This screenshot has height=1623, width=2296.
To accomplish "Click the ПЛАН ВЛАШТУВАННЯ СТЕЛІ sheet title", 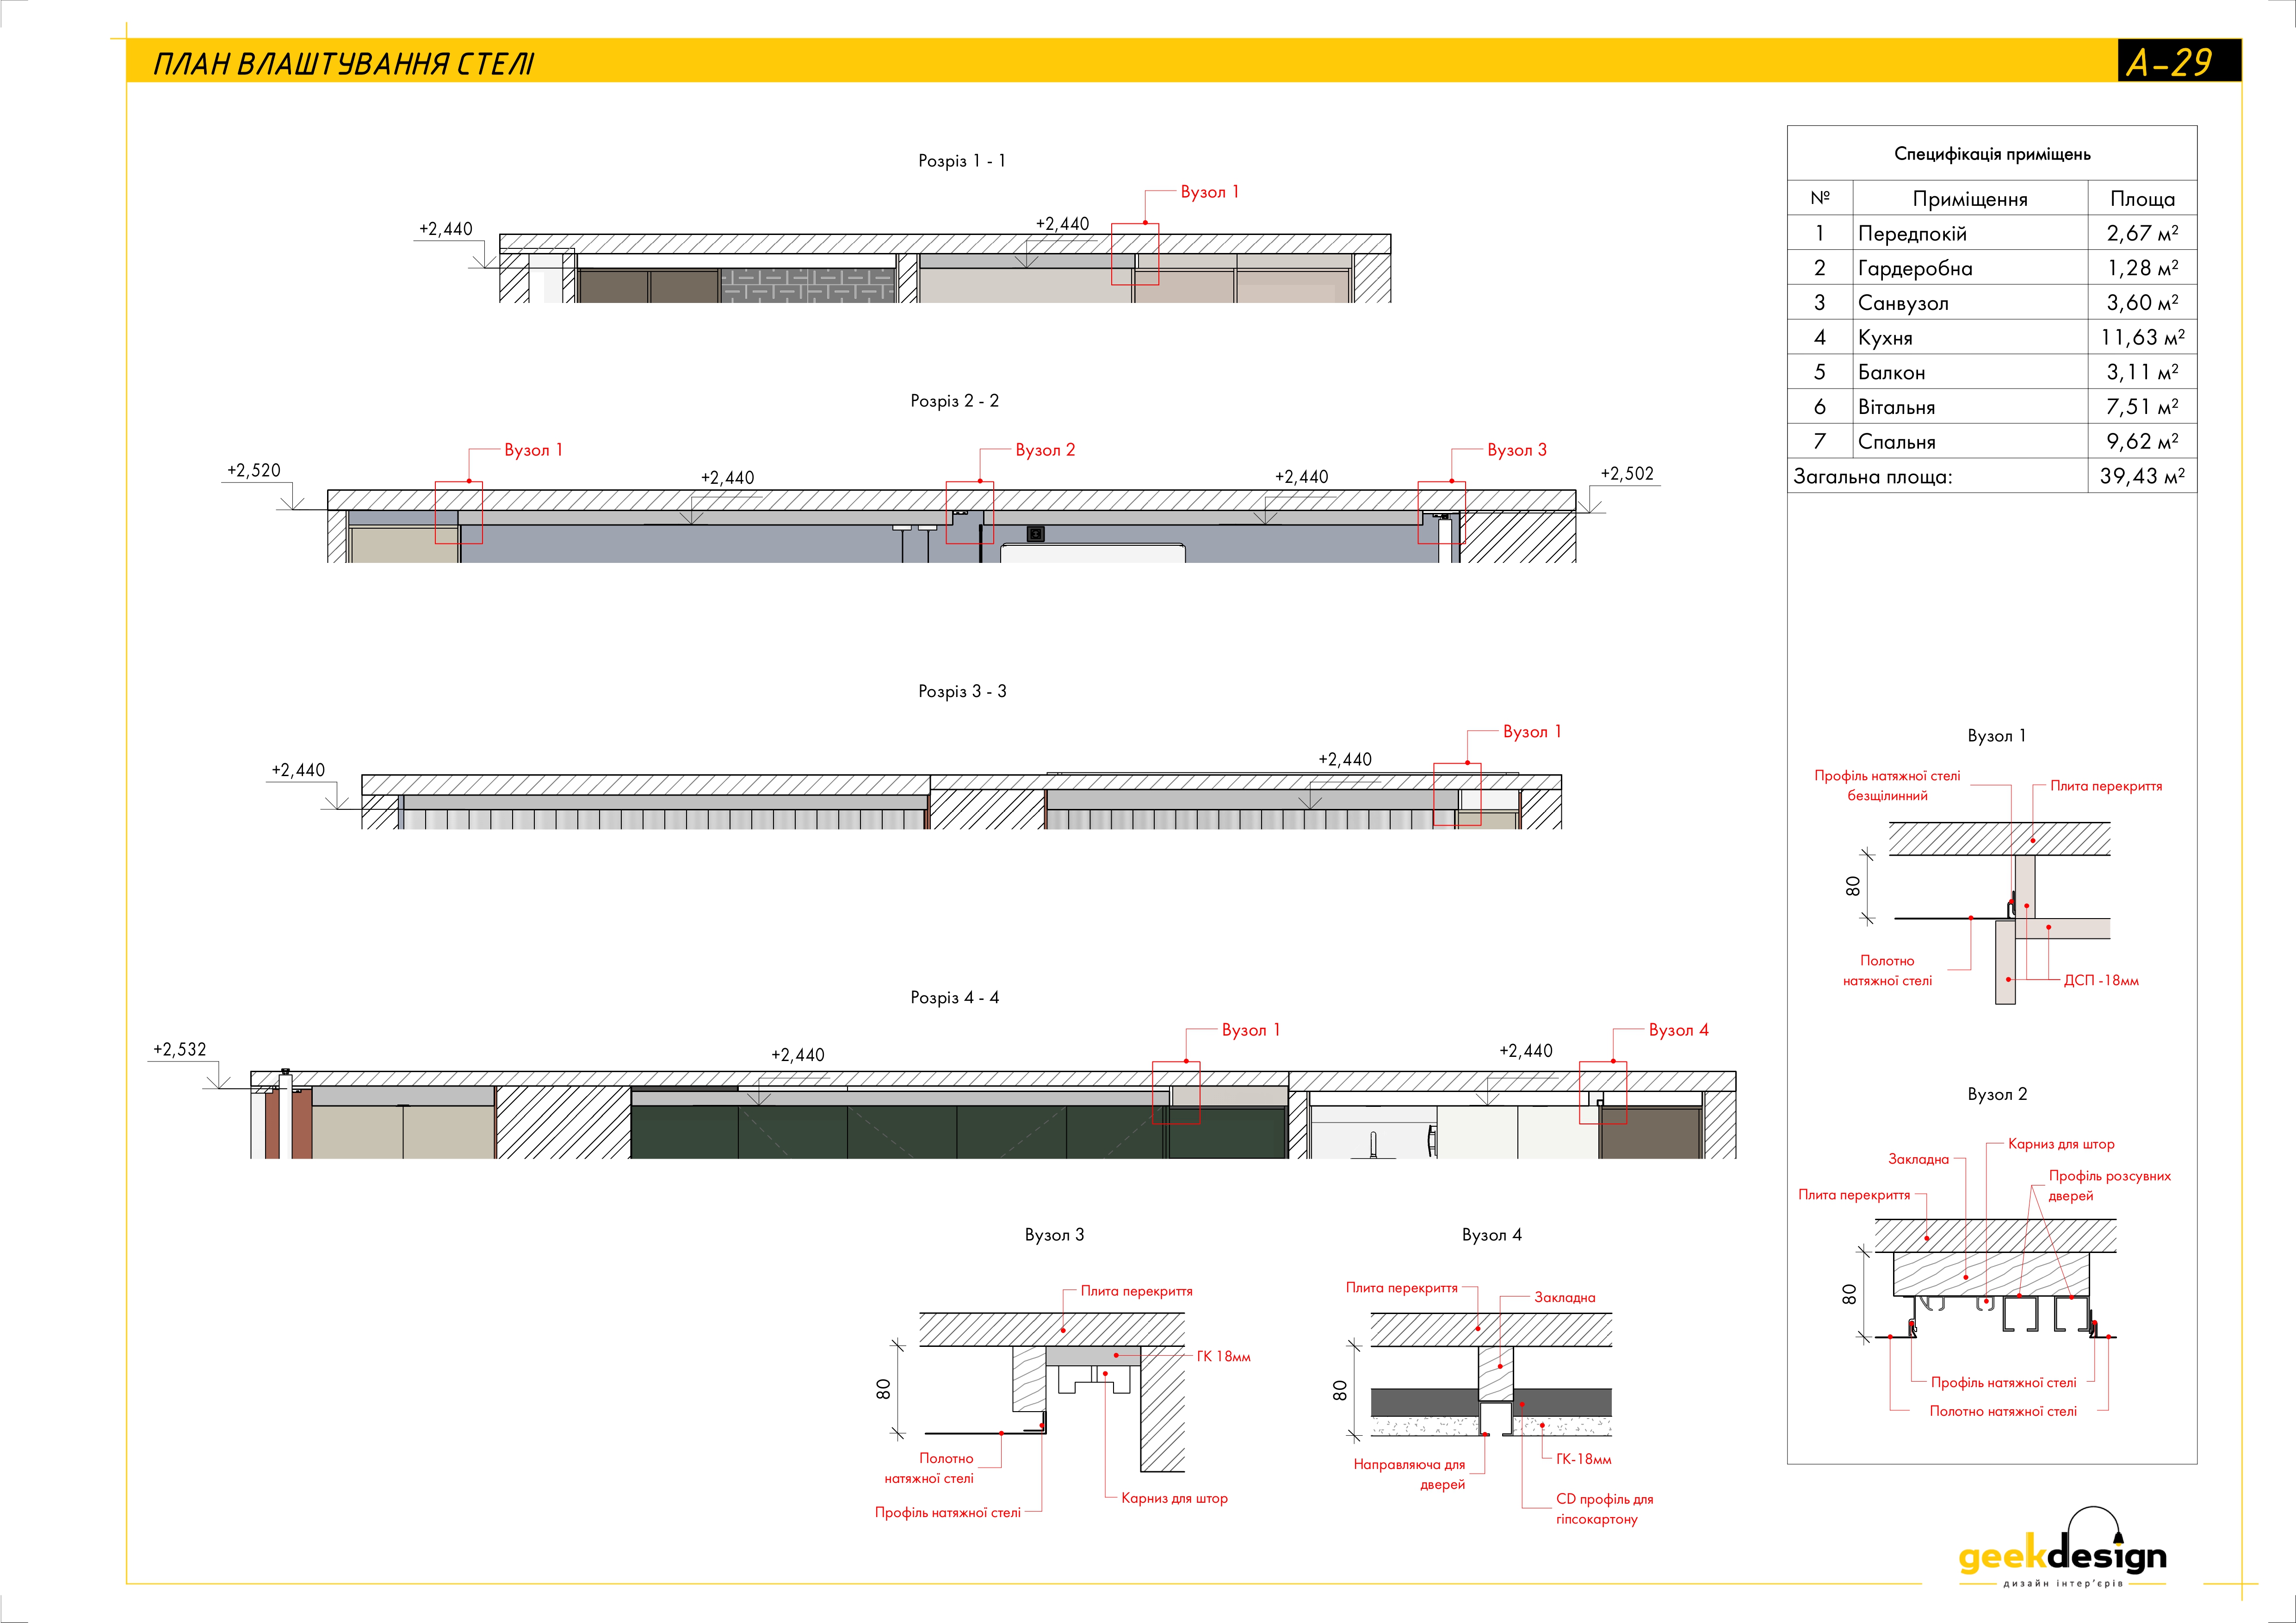I will pos(343,64).
